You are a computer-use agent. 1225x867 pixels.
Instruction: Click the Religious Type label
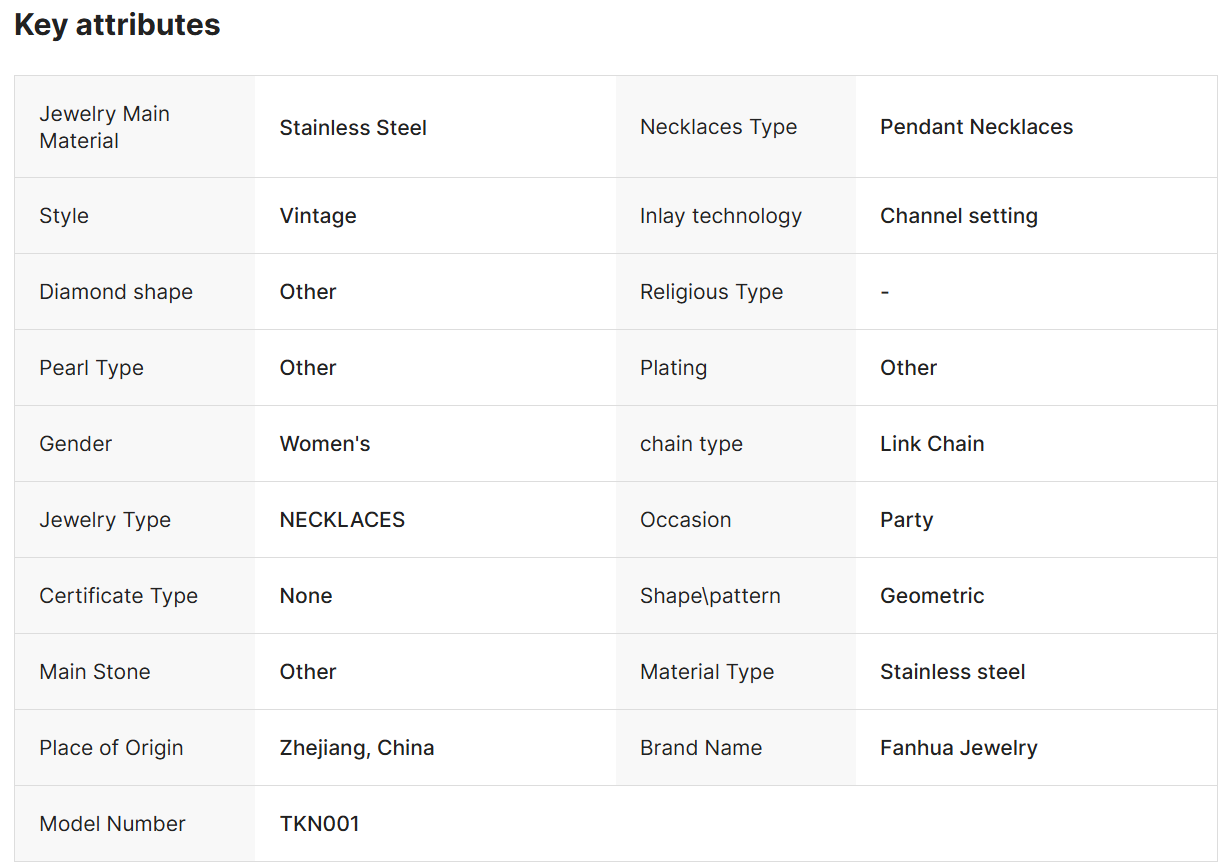click(x=711, y=292)
